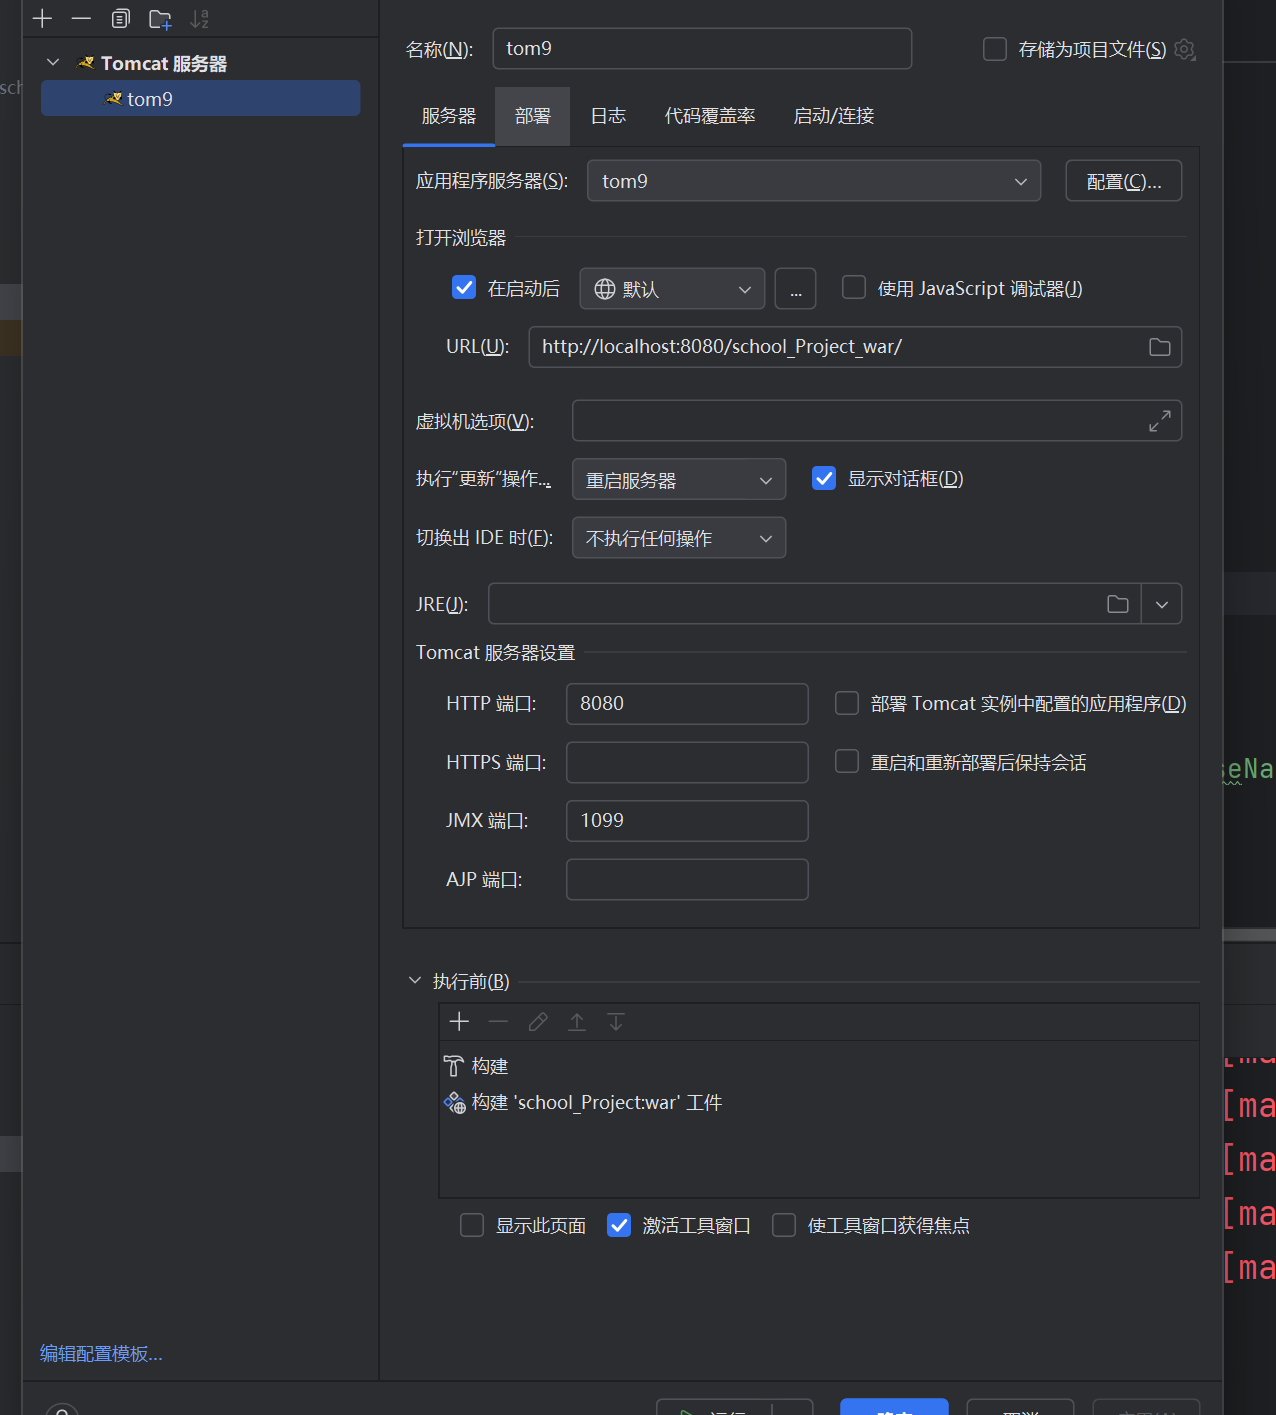Viewport: 1276px width, 1415px height.
Task: Check 使工具窗口获得焦点 checkbox
Action: coord(784,1225)
